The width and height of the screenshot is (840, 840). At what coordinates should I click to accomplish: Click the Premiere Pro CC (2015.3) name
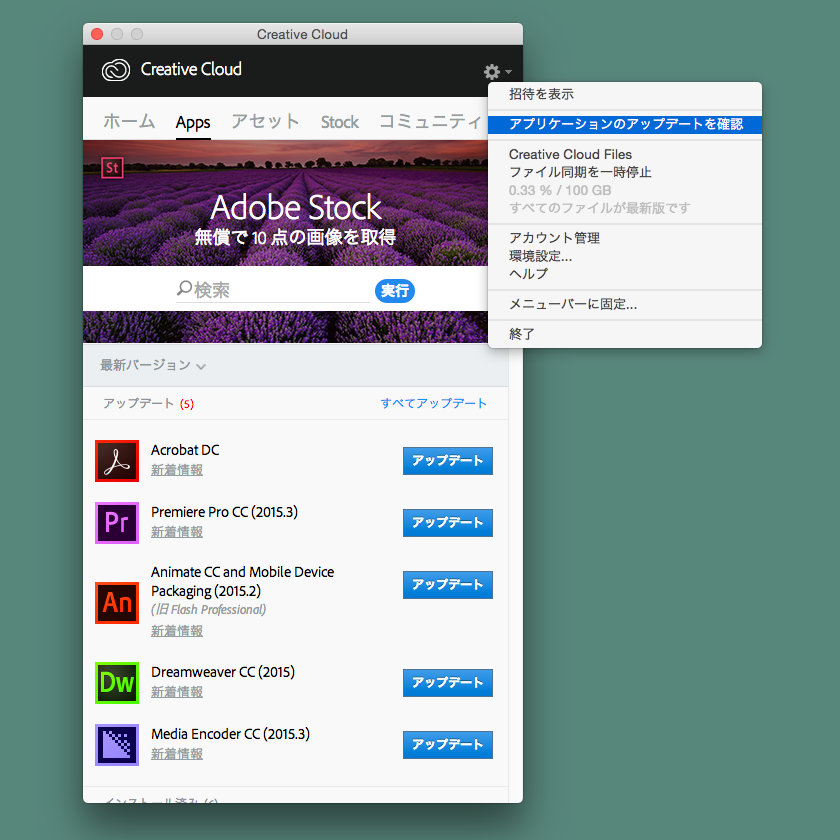(224, 512)
